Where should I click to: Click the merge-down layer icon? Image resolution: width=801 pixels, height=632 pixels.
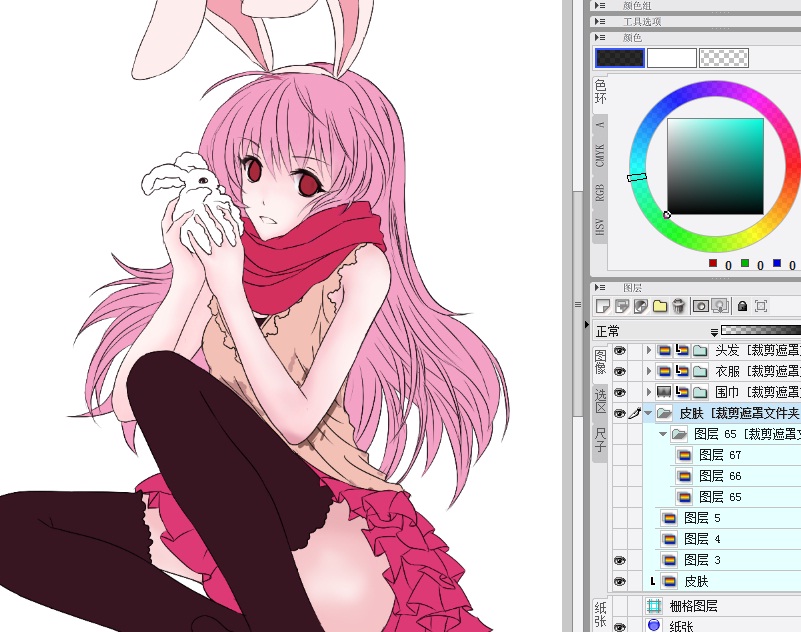point(720,306)
